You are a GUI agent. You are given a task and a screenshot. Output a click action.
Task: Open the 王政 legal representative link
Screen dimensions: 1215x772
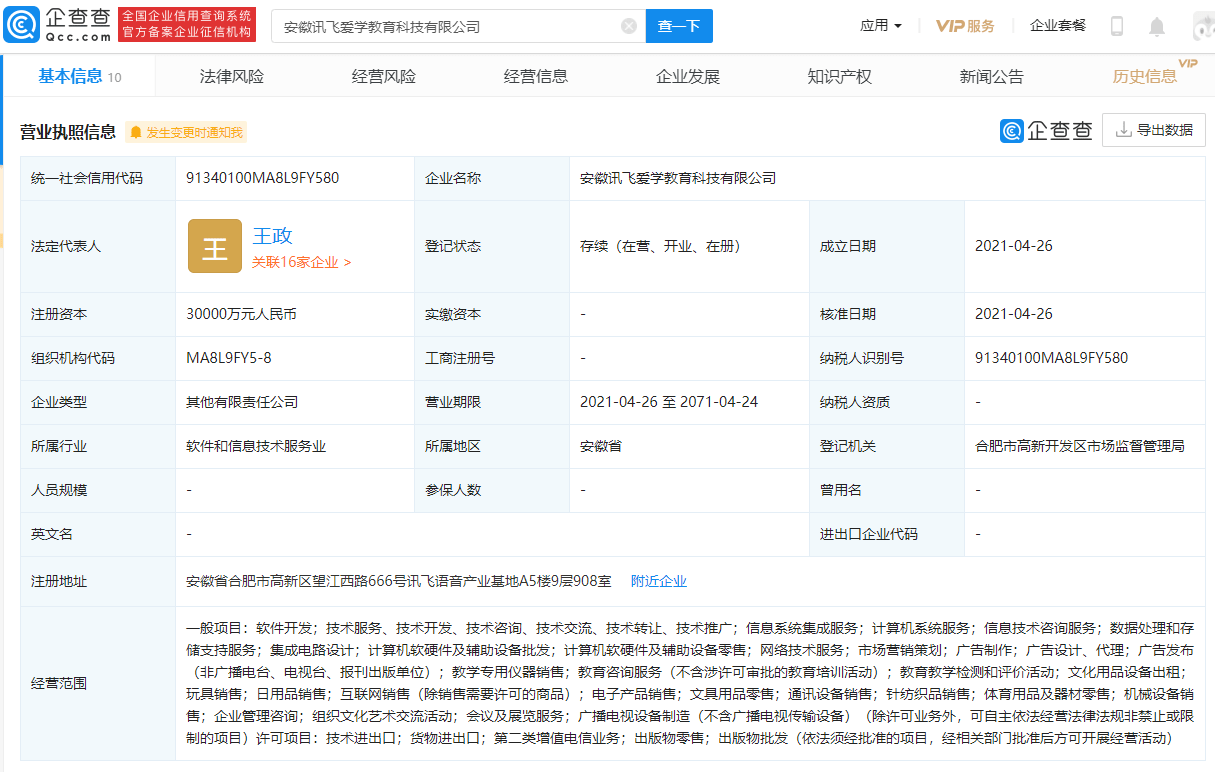272,236
